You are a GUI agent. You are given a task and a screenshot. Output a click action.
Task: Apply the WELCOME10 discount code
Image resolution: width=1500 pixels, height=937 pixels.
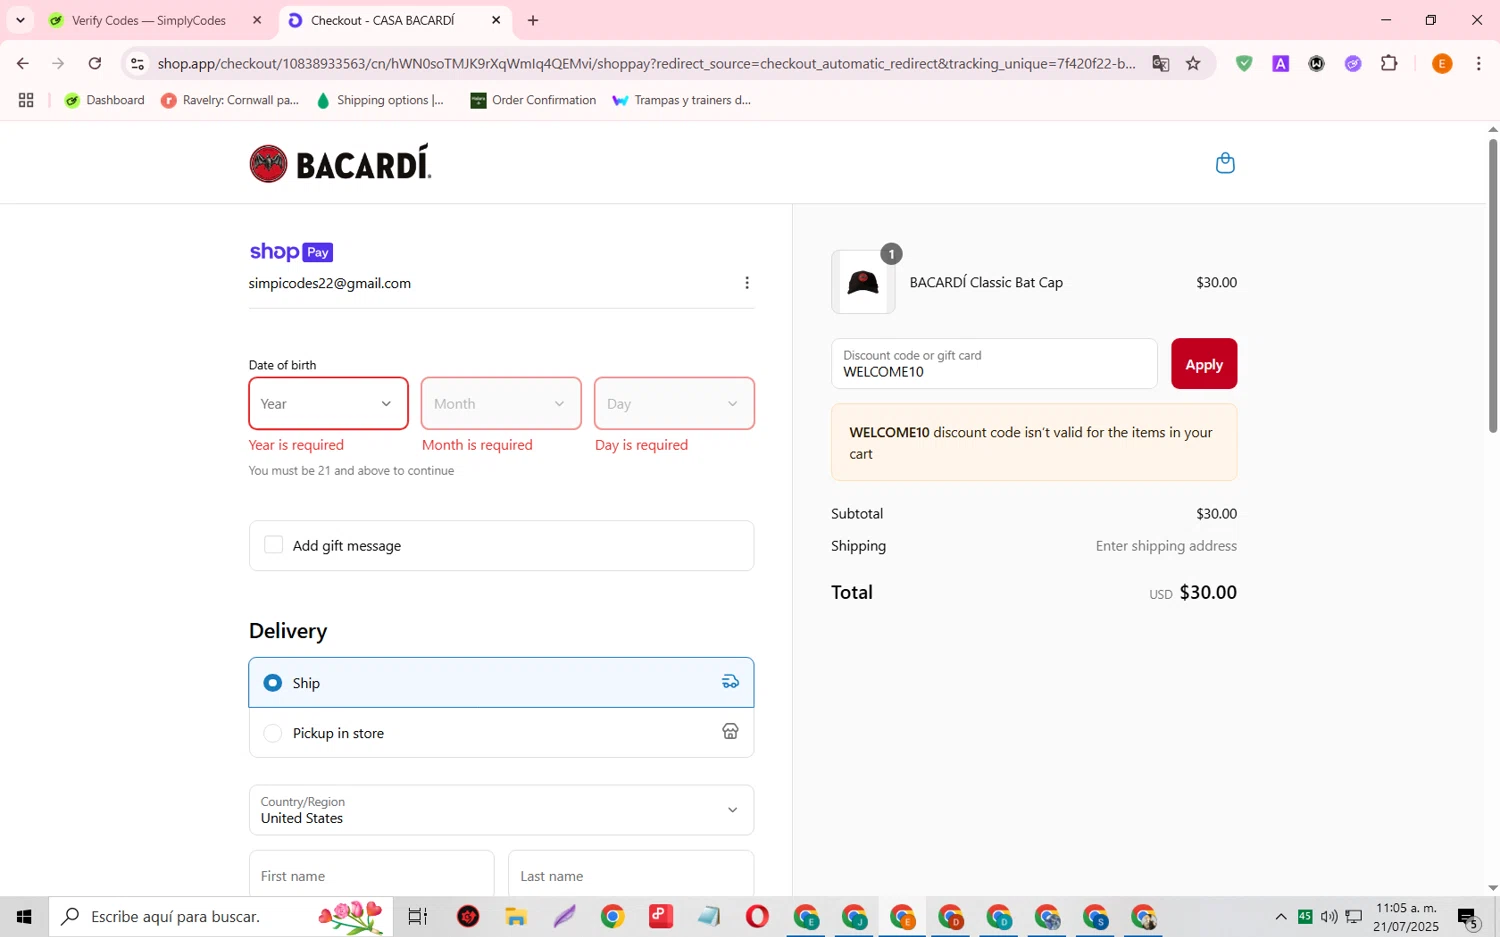pos(1204,364)
